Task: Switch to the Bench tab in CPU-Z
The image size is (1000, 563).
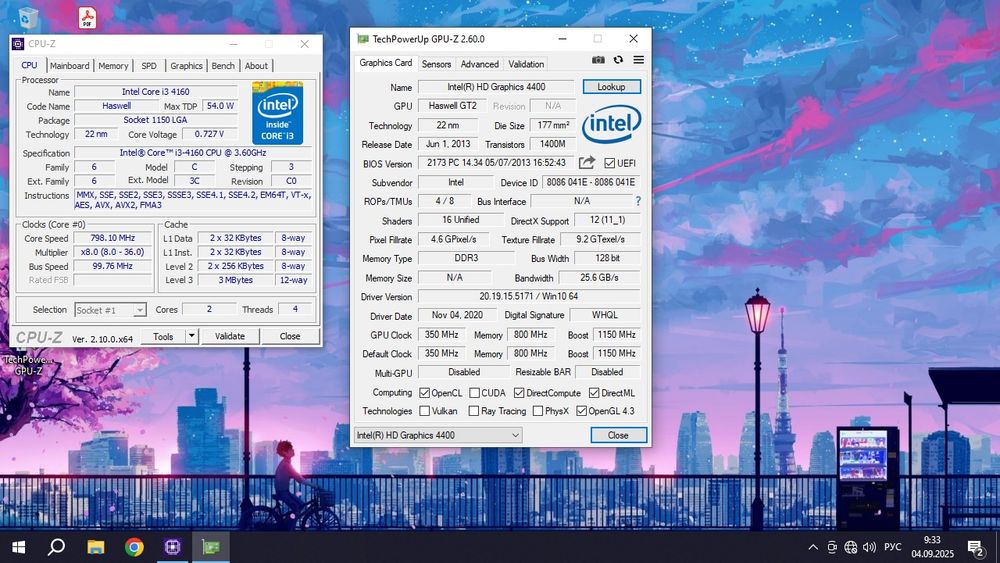Action: (223, 66)
